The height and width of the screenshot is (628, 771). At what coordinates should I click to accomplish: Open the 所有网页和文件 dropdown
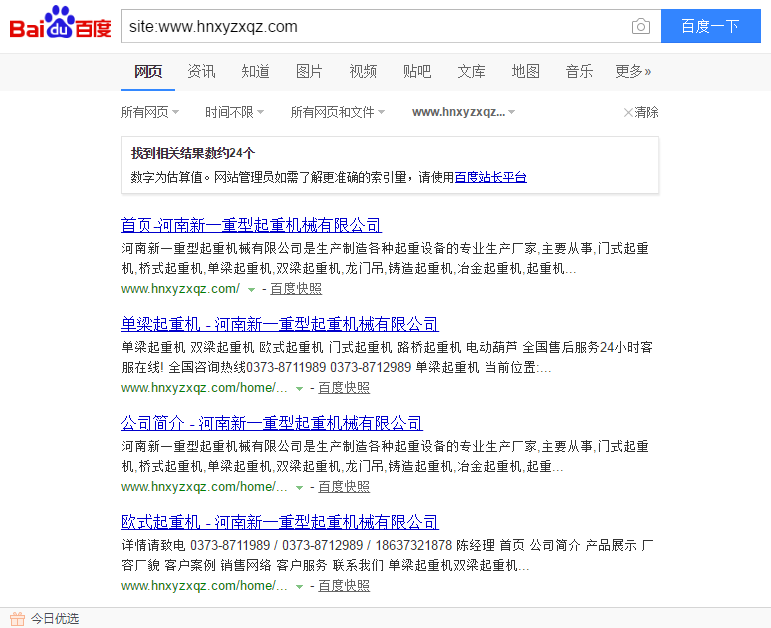tap(338, 113)
